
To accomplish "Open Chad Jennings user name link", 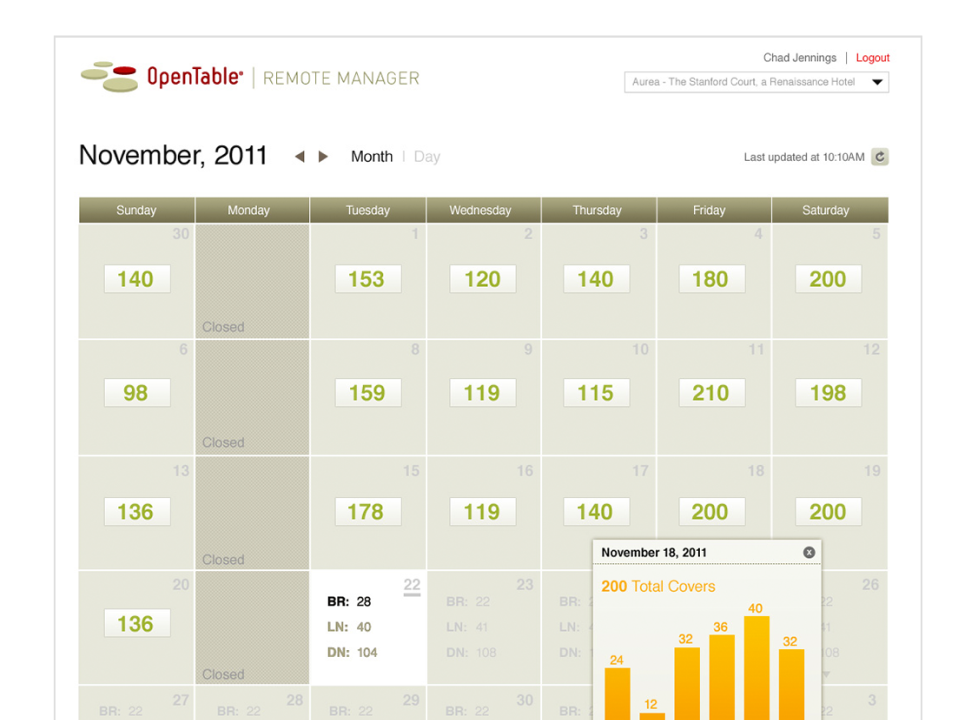I will [x=799, y=58].
